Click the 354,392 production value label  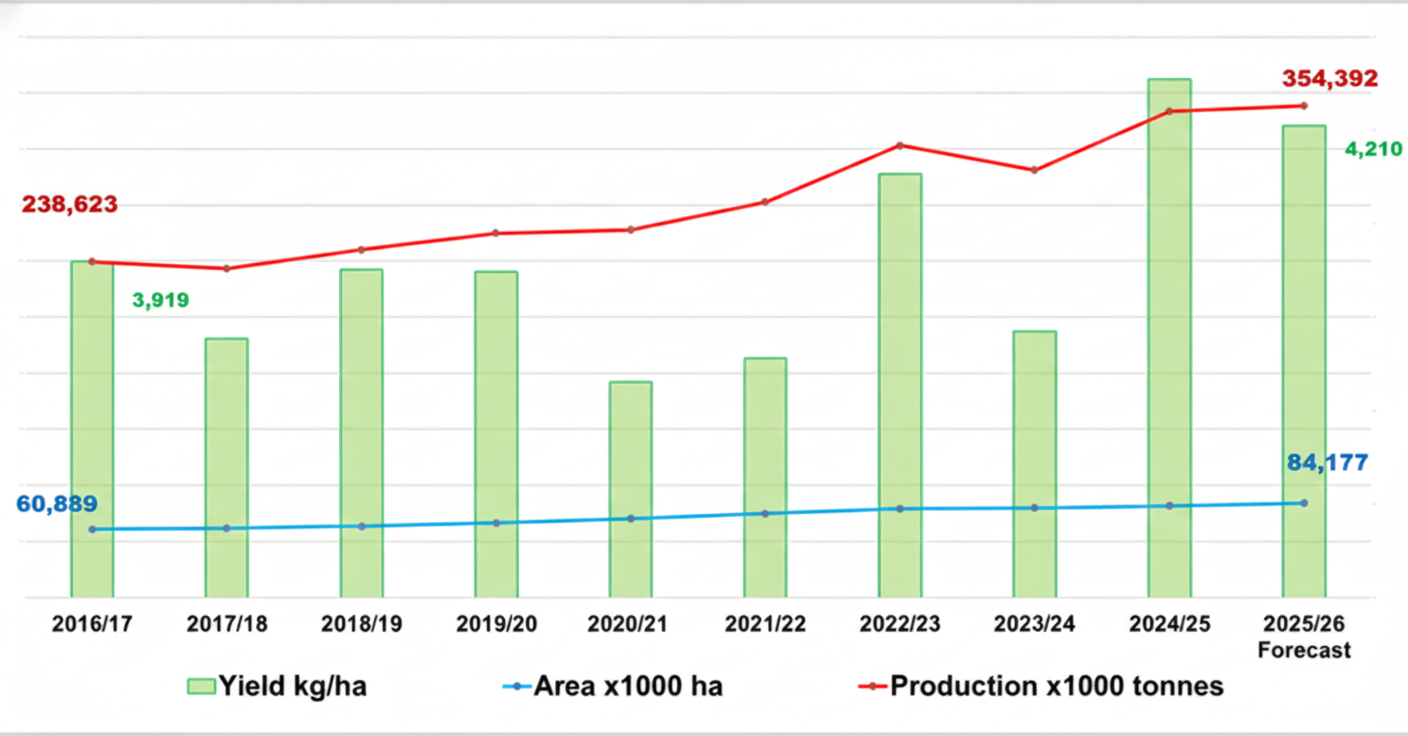1330,78
